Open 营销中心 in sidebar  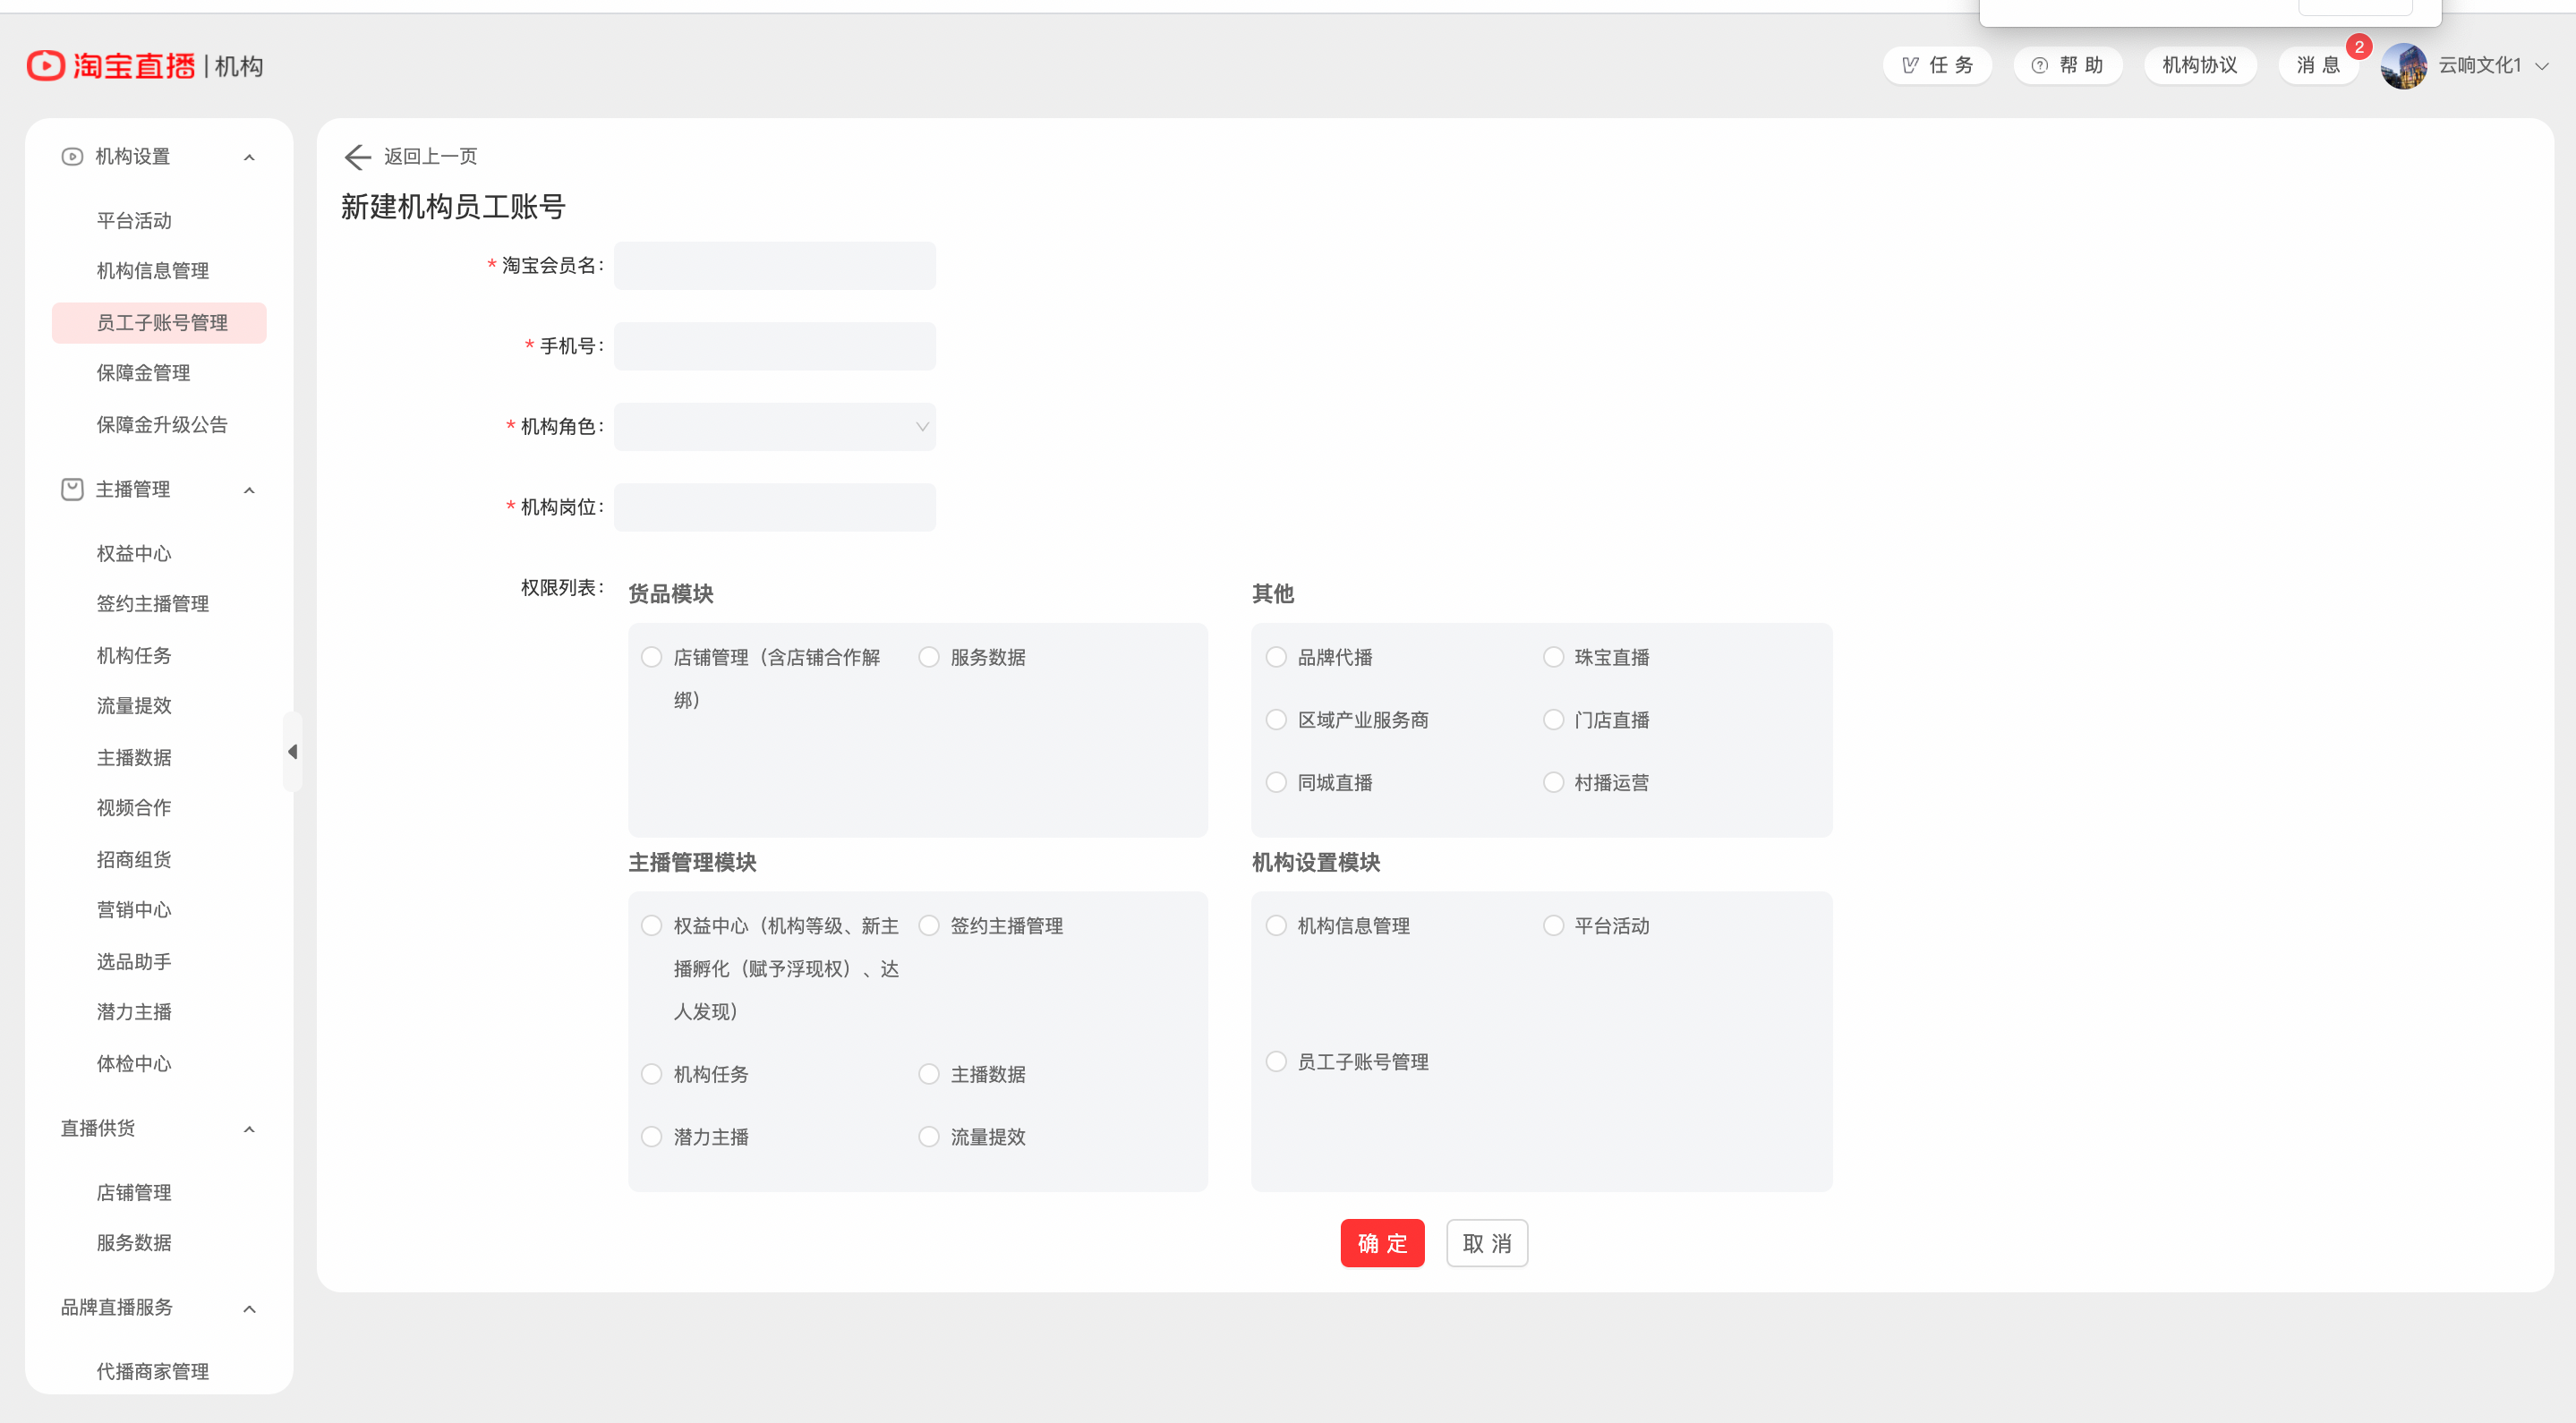click(134, 910)
